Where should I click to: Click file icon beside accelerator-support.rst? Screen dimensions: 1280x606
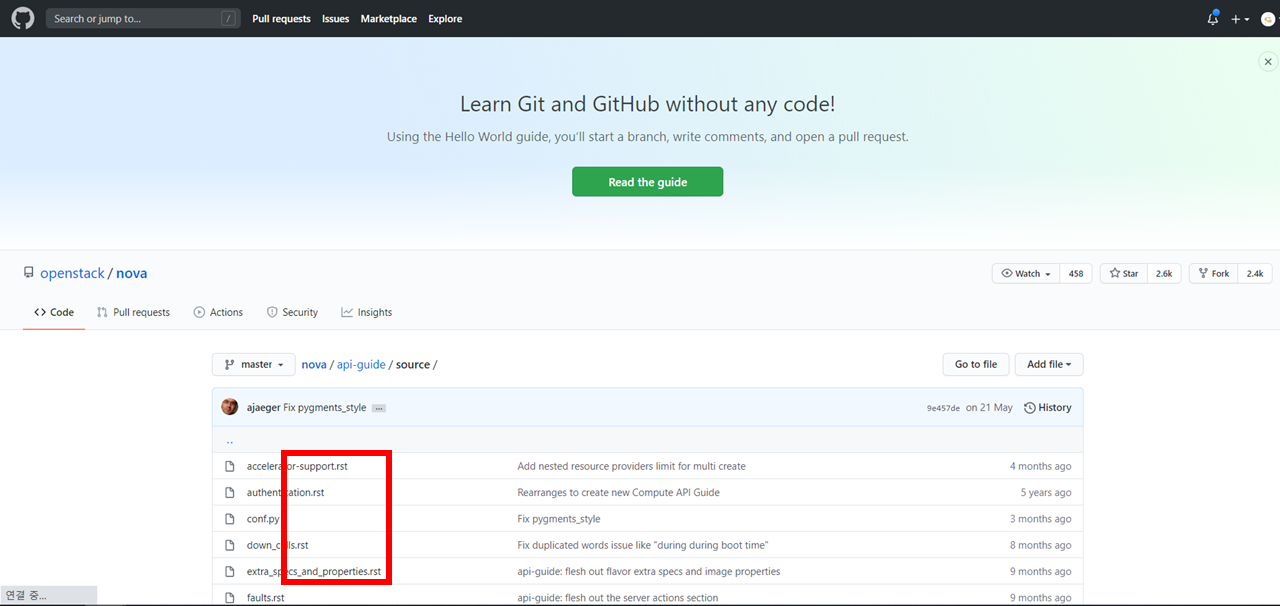[x=229, y=466]
